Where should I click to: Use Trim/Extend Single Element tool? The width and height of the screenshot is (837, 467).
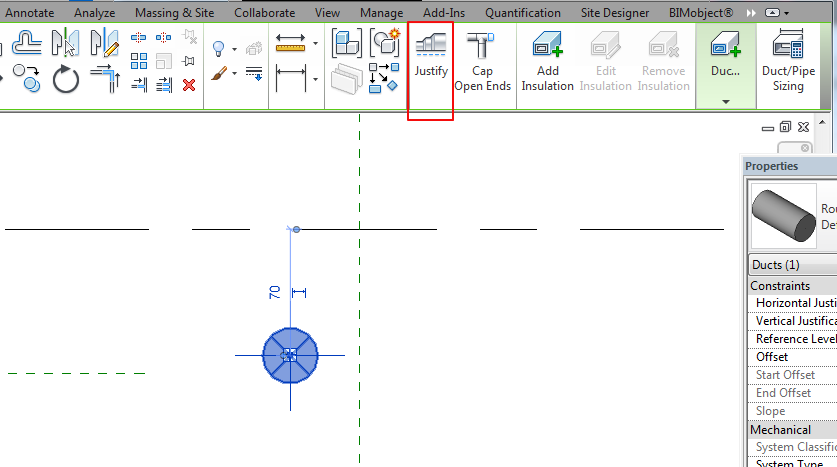click(x=139, y=84)
